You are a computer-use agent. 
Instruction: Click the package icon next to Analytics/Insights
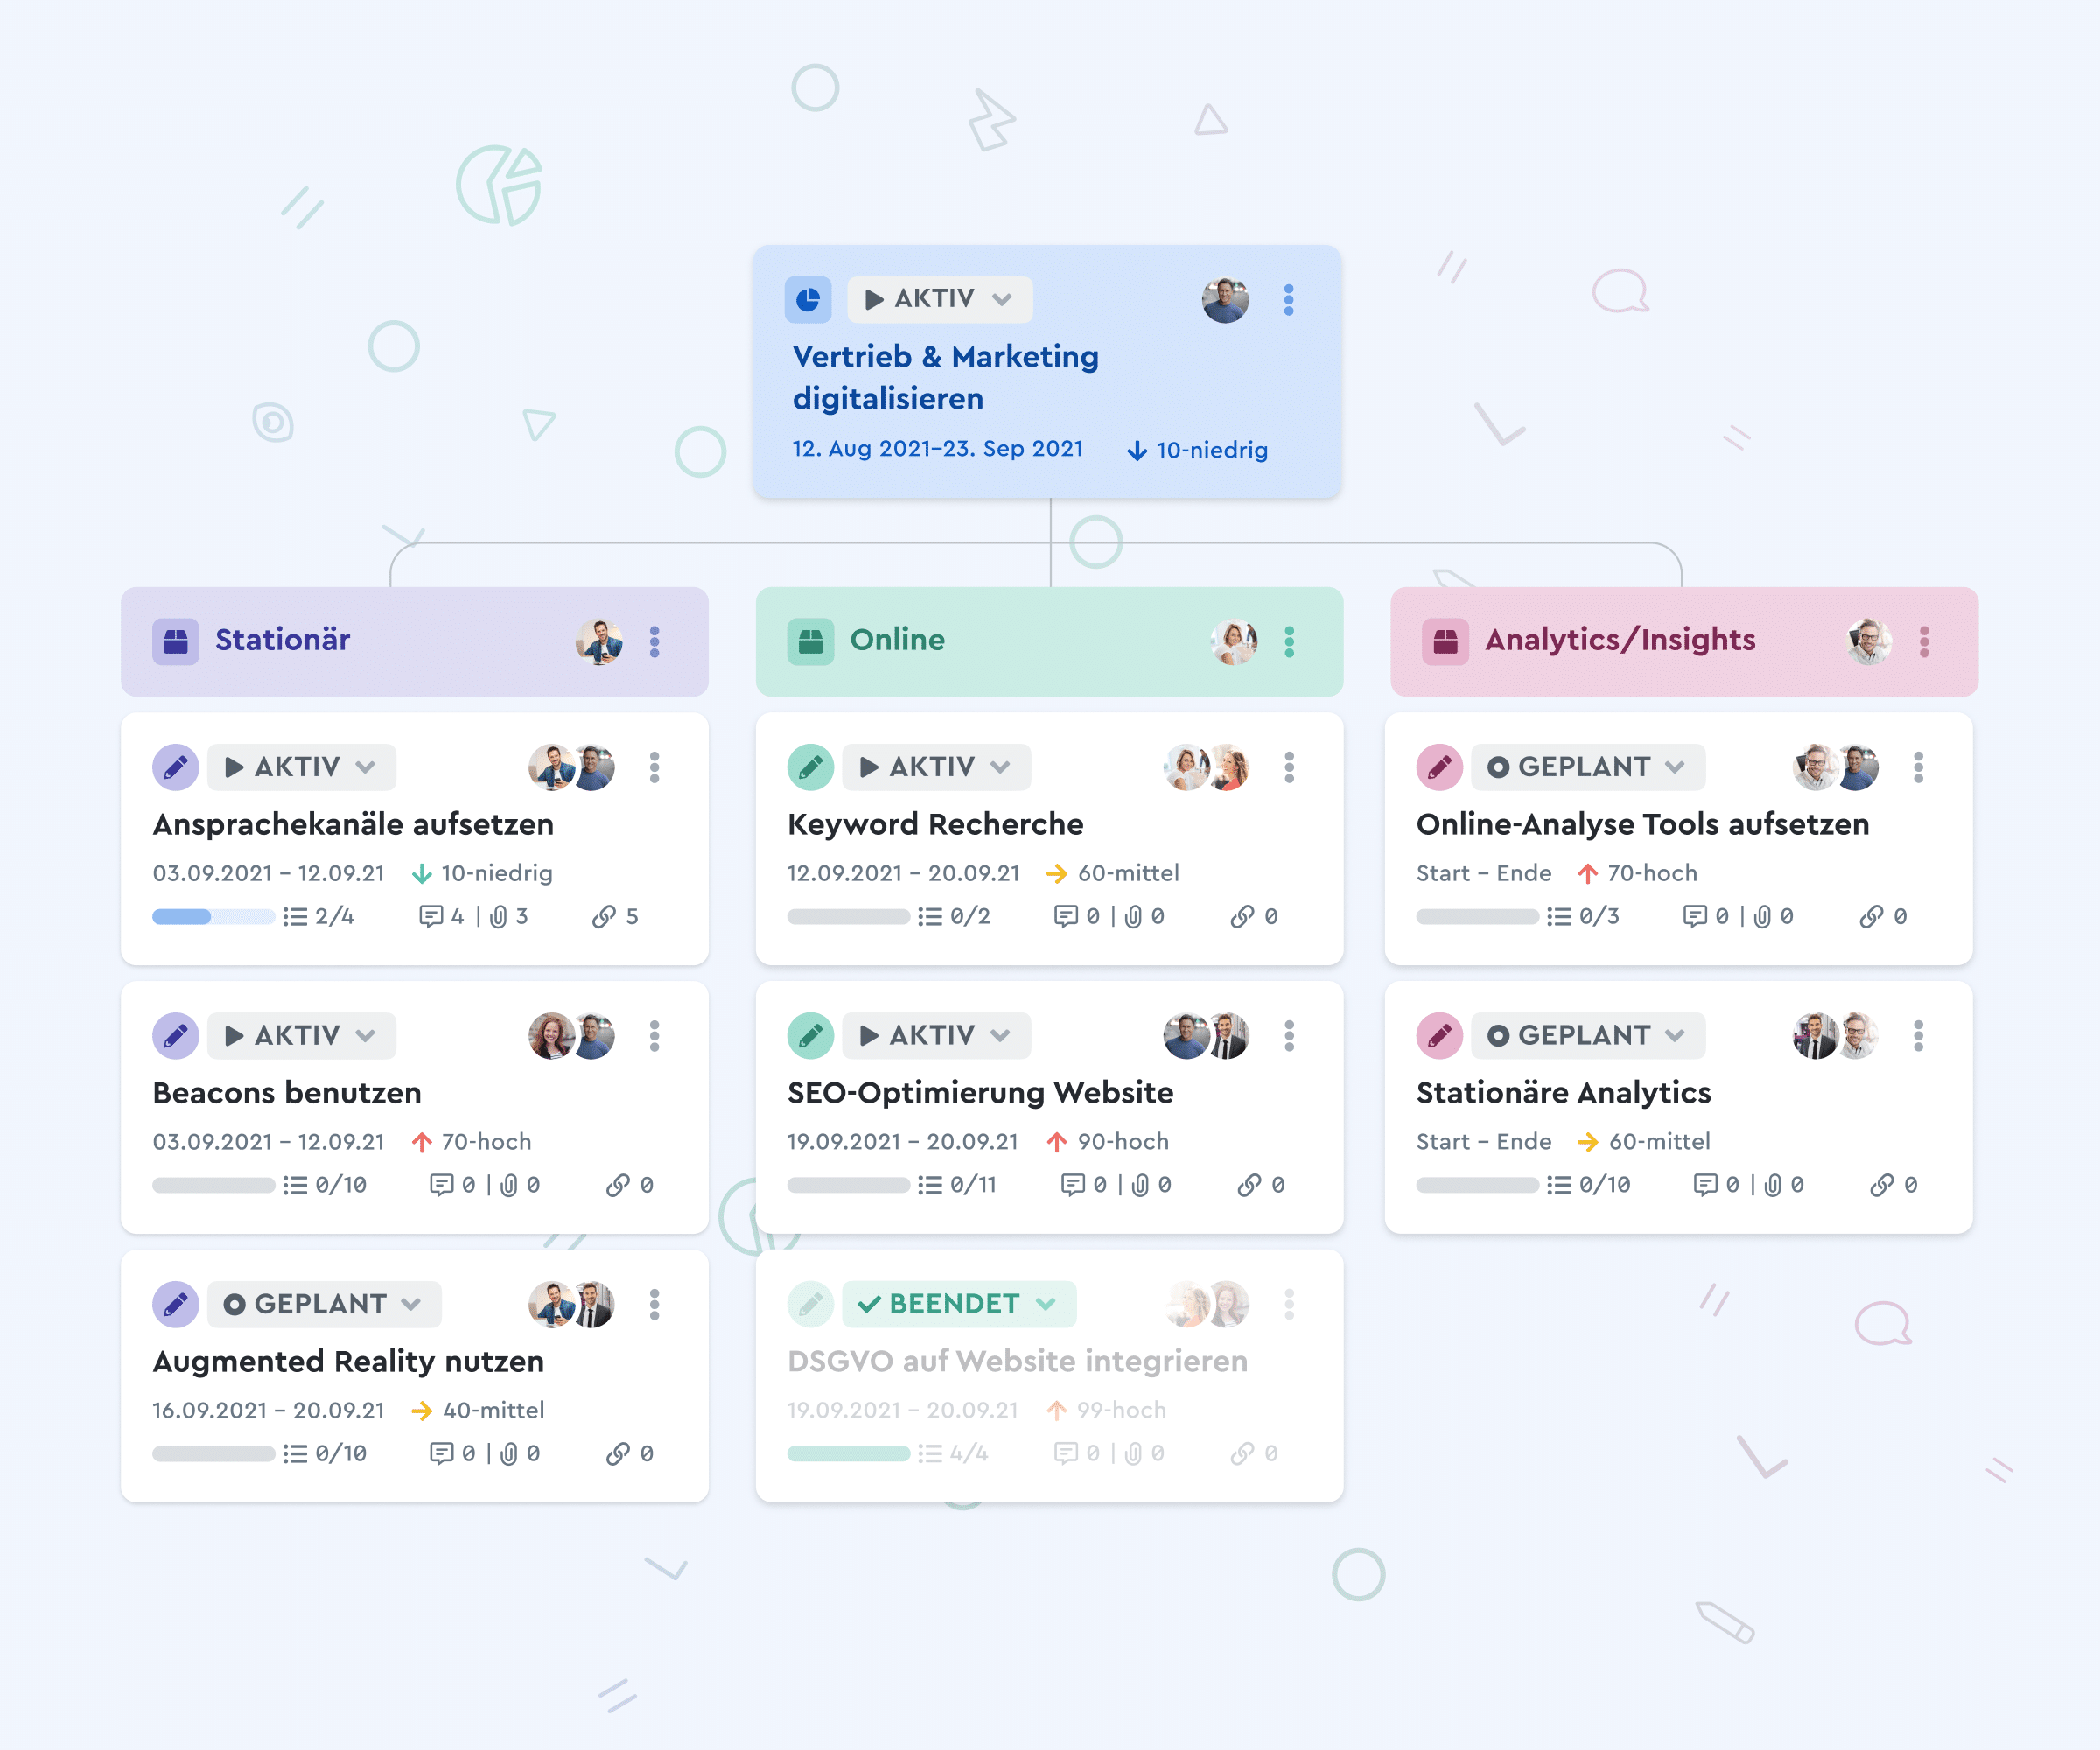[x=1445, y=641]
